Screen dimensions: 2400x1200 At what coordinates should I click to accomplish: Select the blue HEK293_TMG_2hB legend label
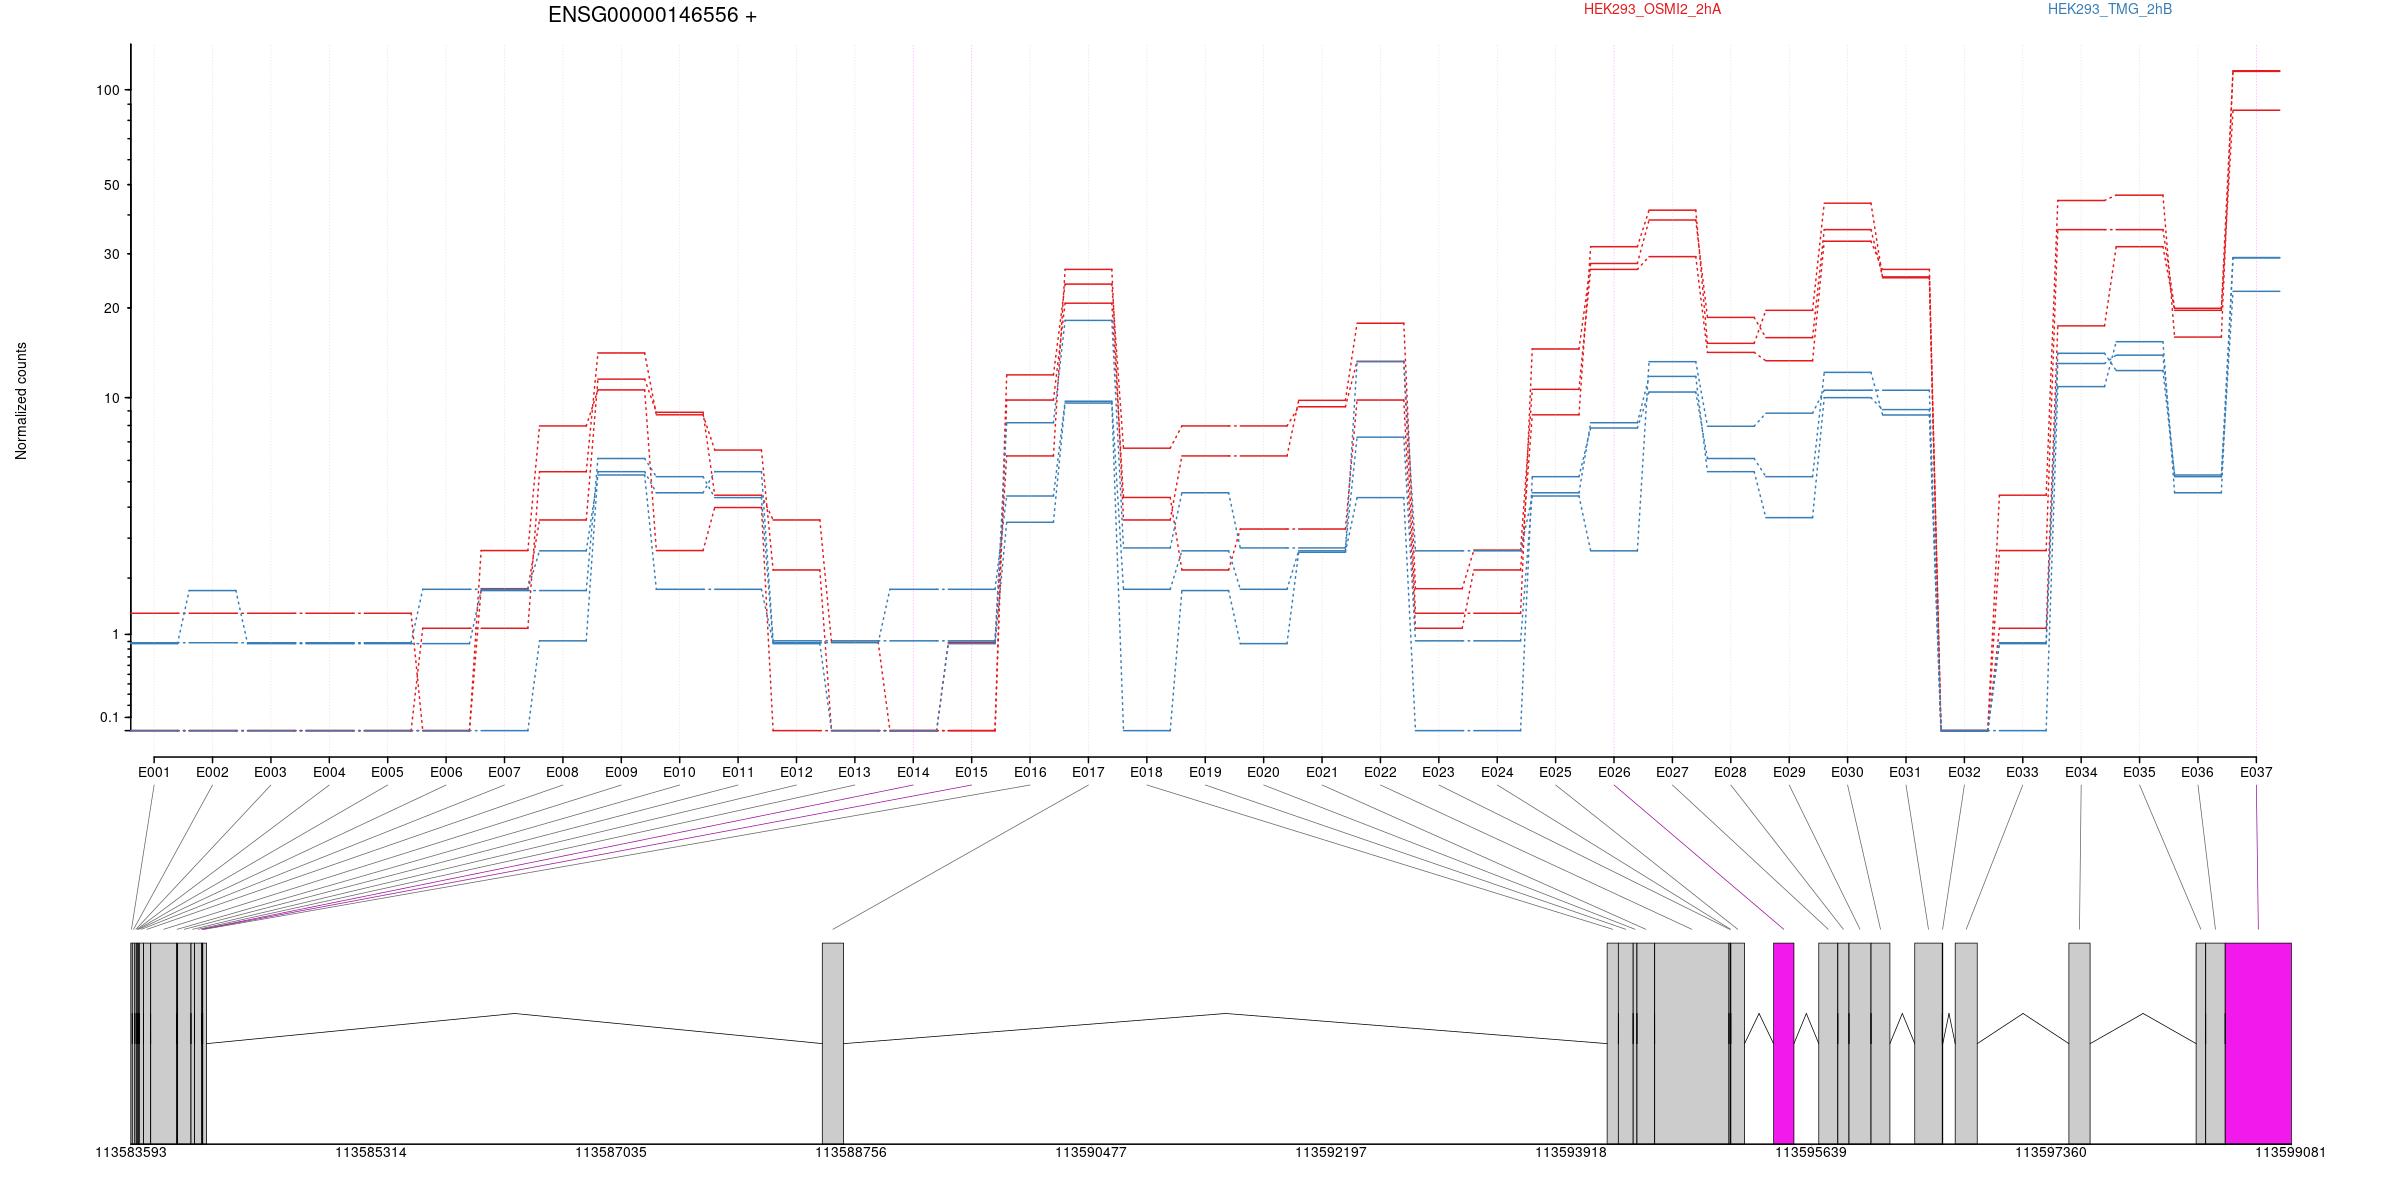[x=2109, y=9]
